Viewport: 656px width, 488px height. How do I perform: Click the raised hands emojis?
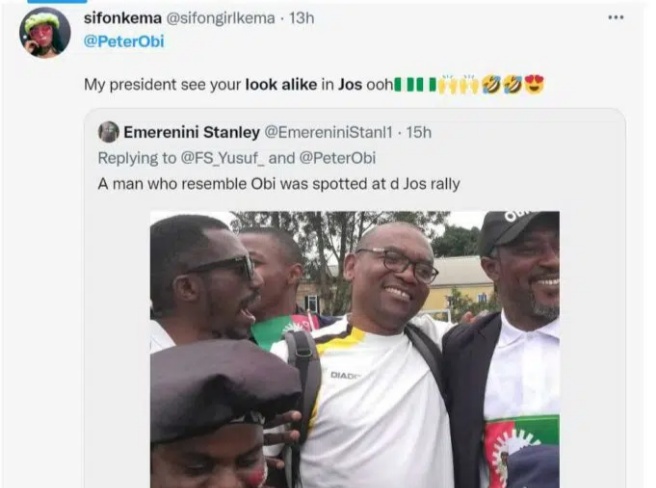tap(458, 85)
